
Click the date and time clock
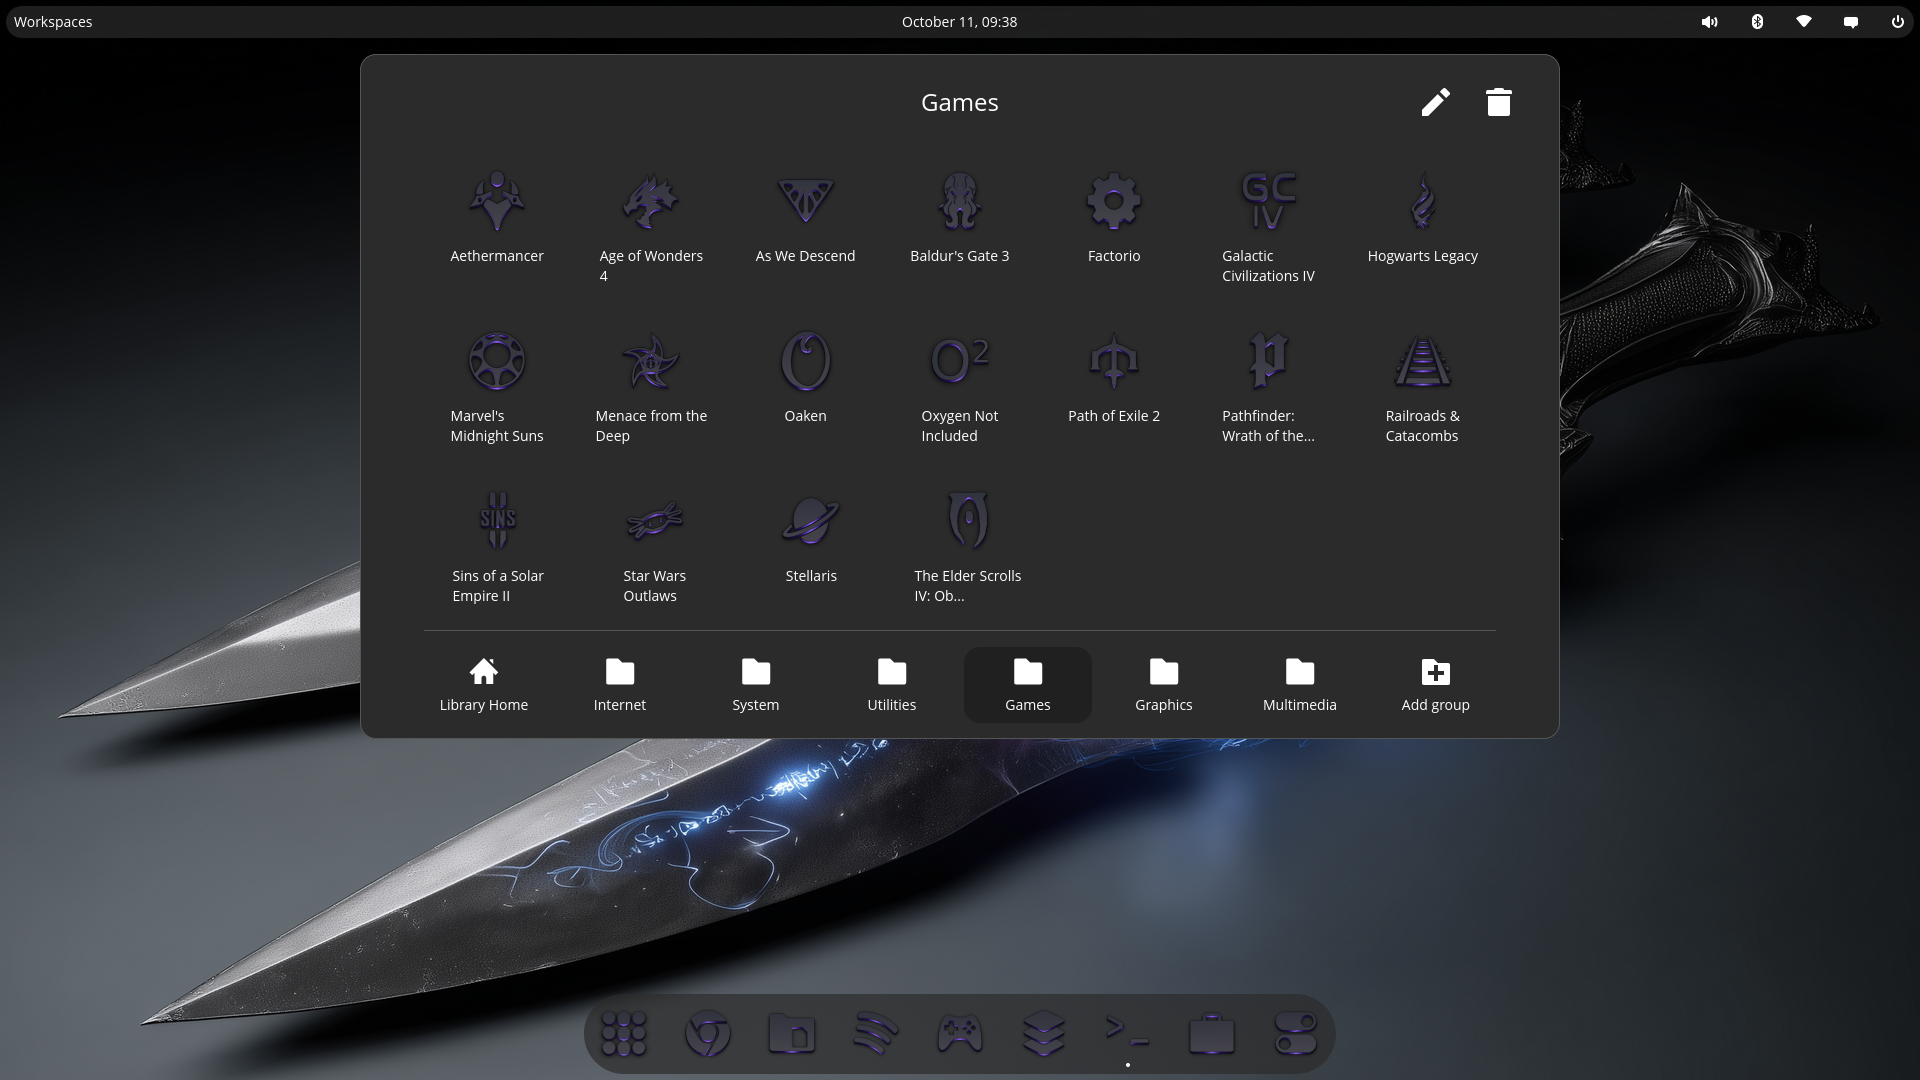click(x=959, y=22)
